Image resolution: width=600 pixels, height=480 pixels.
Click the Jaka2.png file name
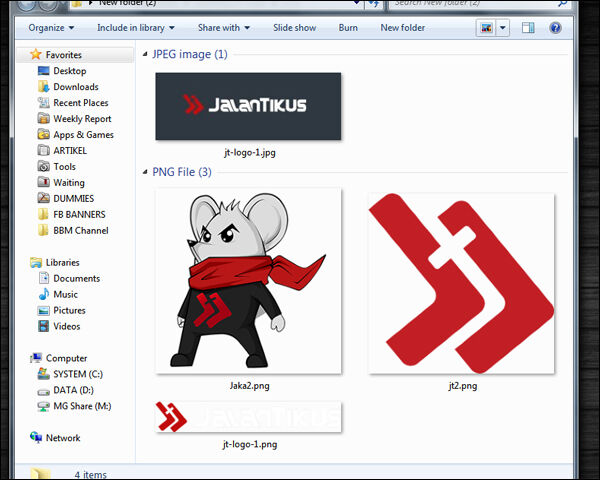pos(249,386)
